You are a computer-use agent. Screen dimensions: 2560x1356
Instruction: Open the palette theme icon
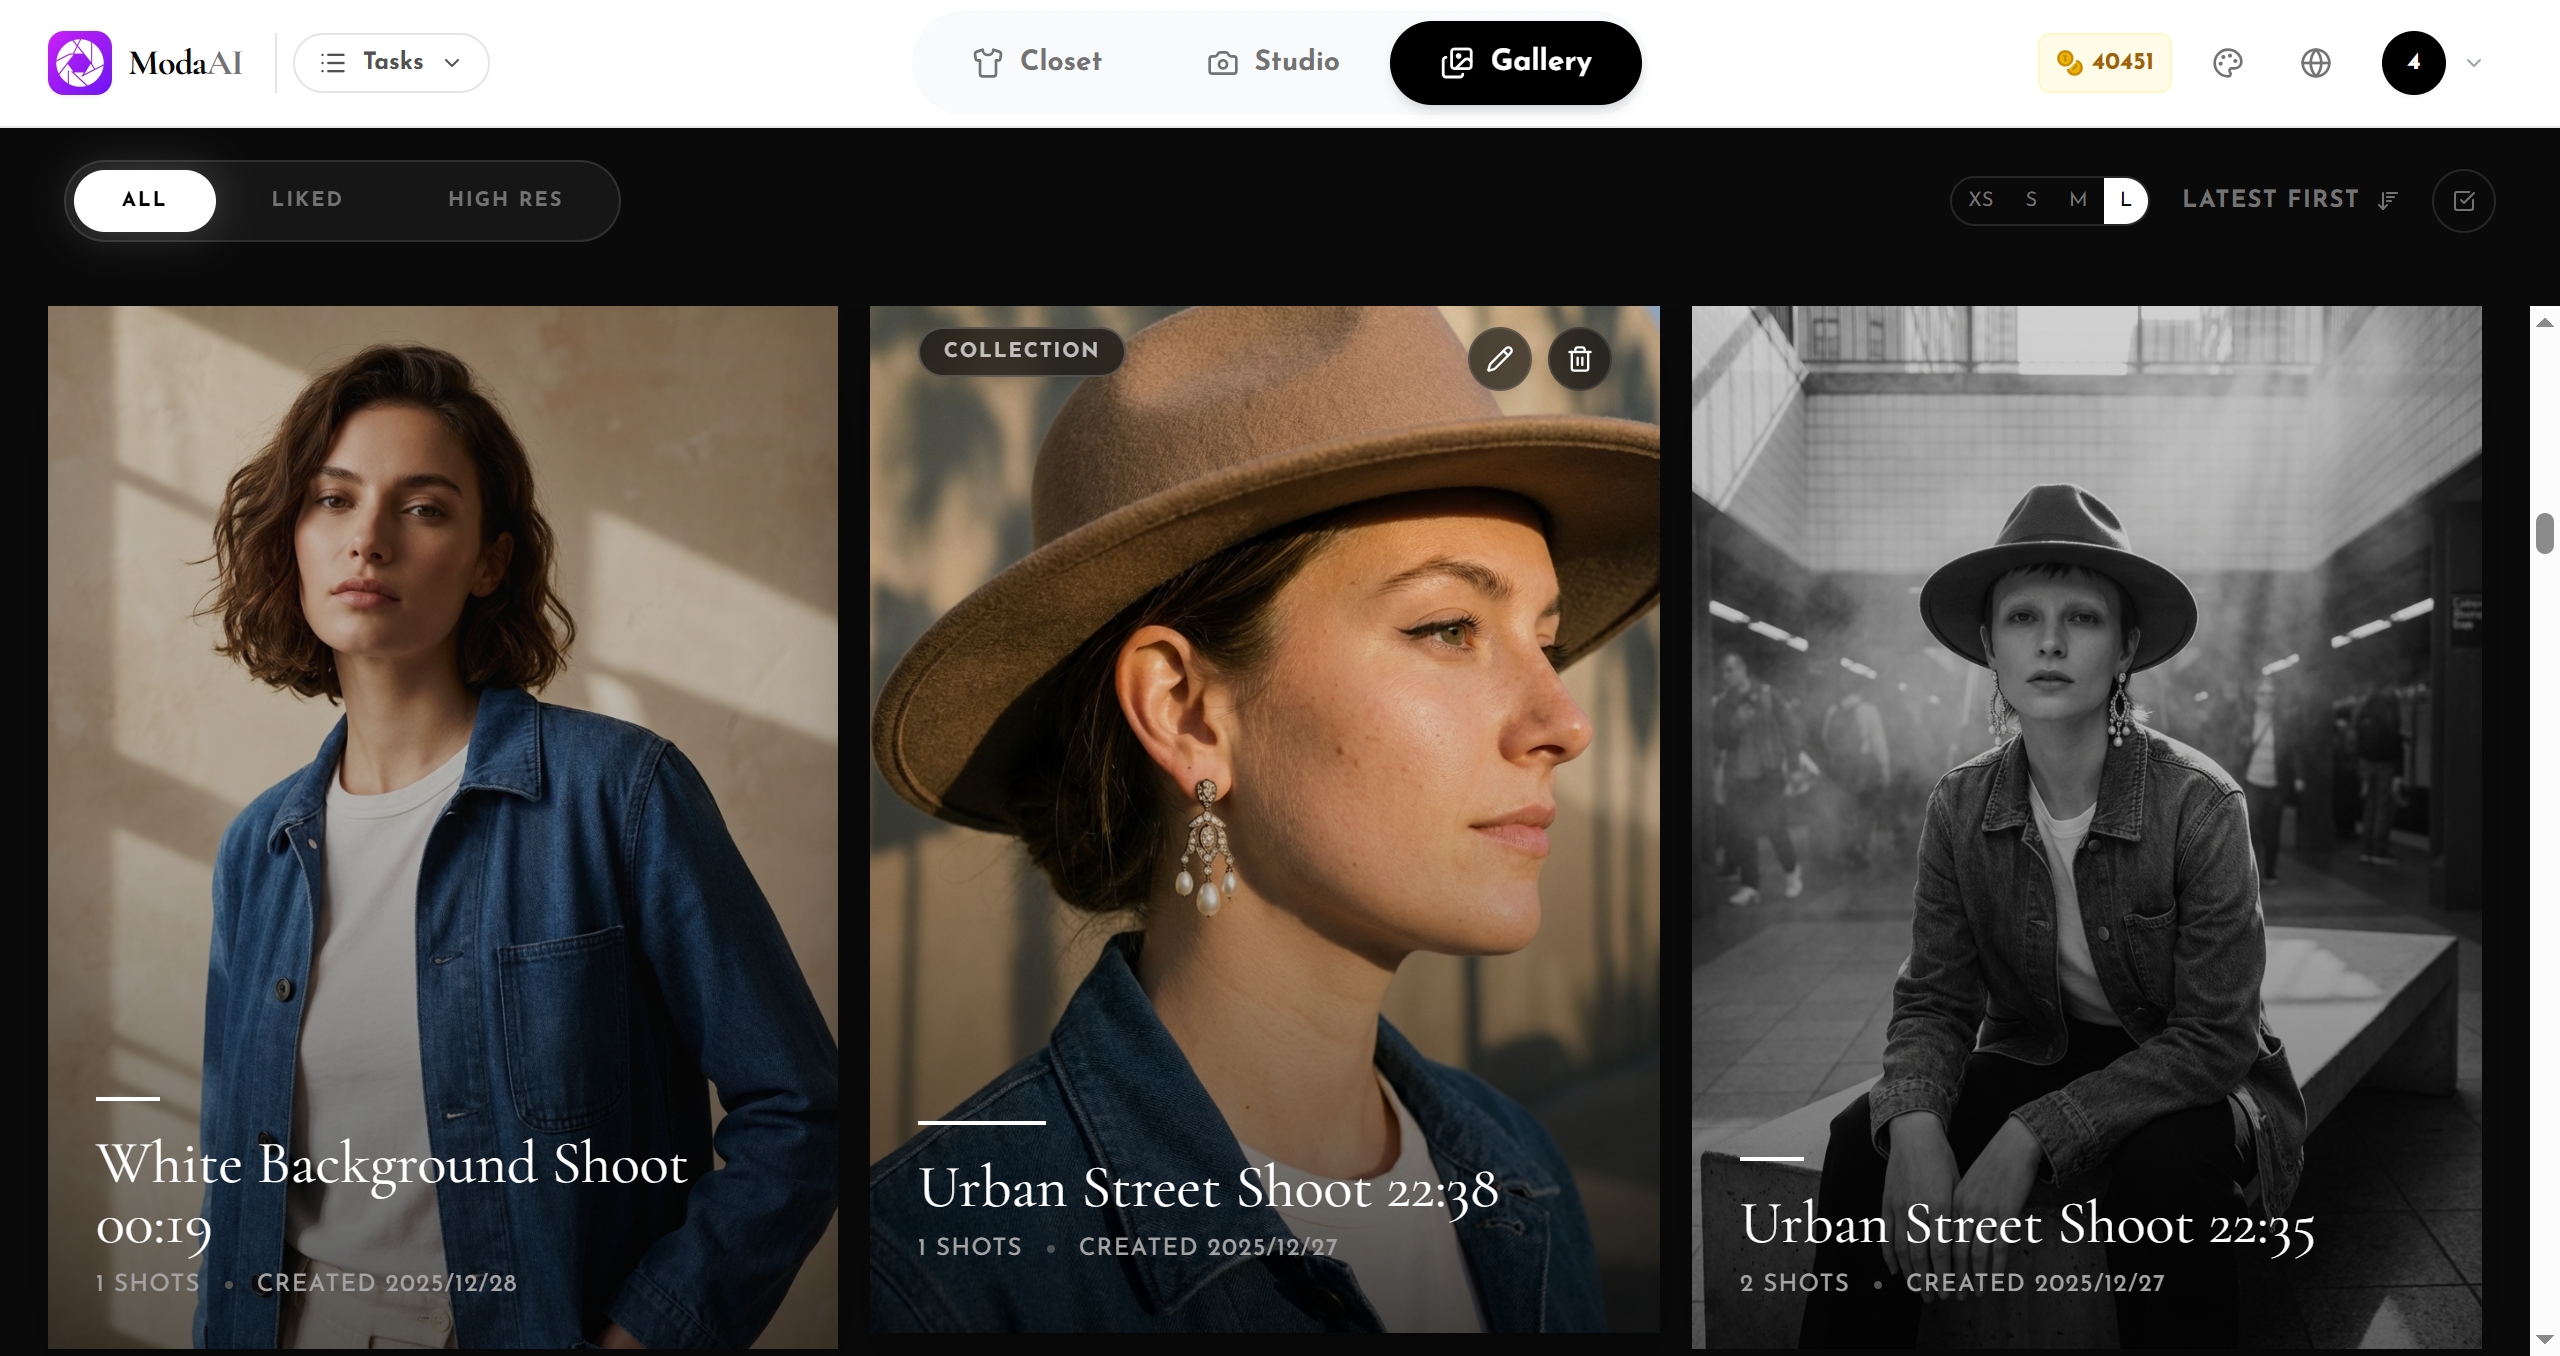(x=2227, y=63)
